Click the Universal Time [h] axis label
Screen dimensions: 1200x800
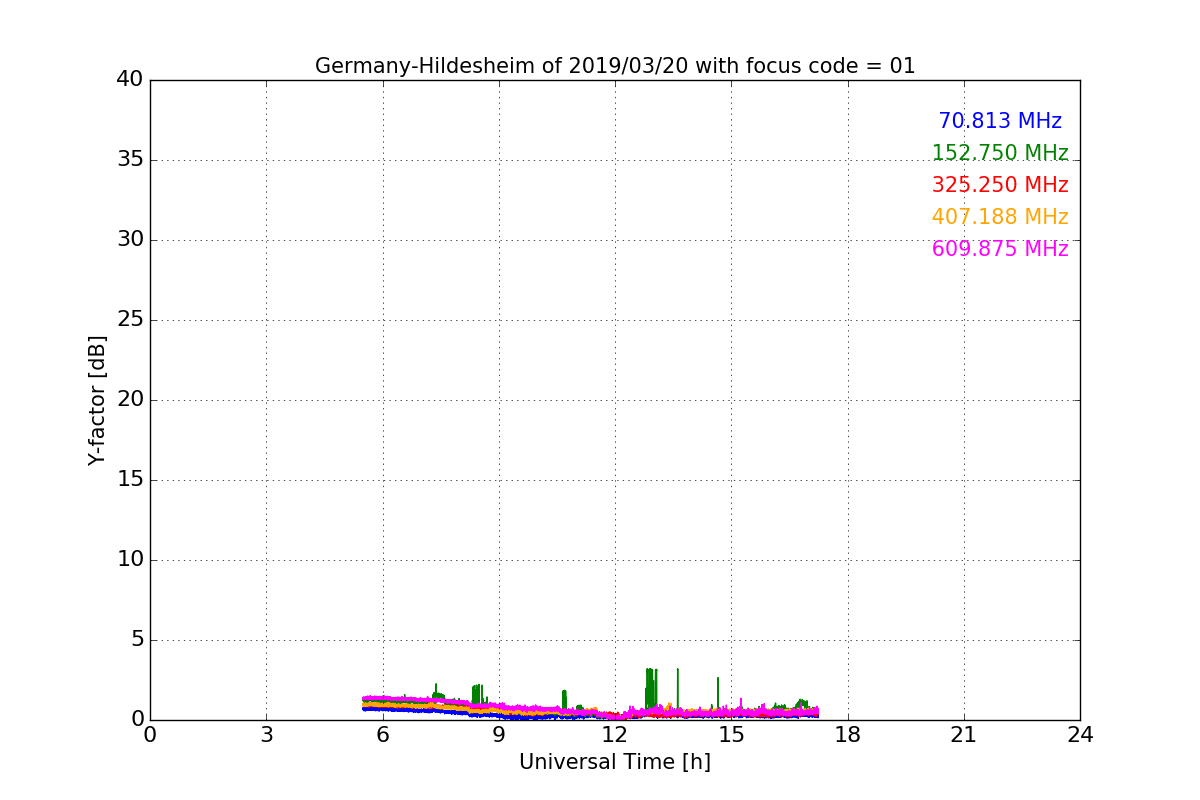point(615,762)
